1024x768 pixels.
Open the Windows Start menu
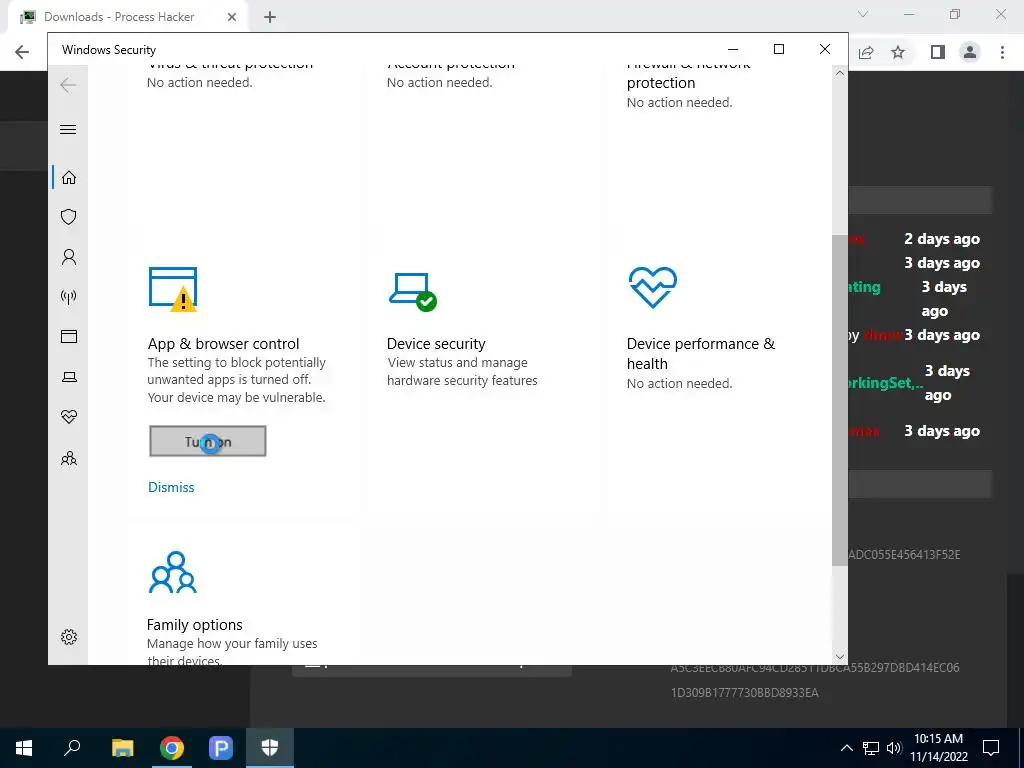pos(24,748)
